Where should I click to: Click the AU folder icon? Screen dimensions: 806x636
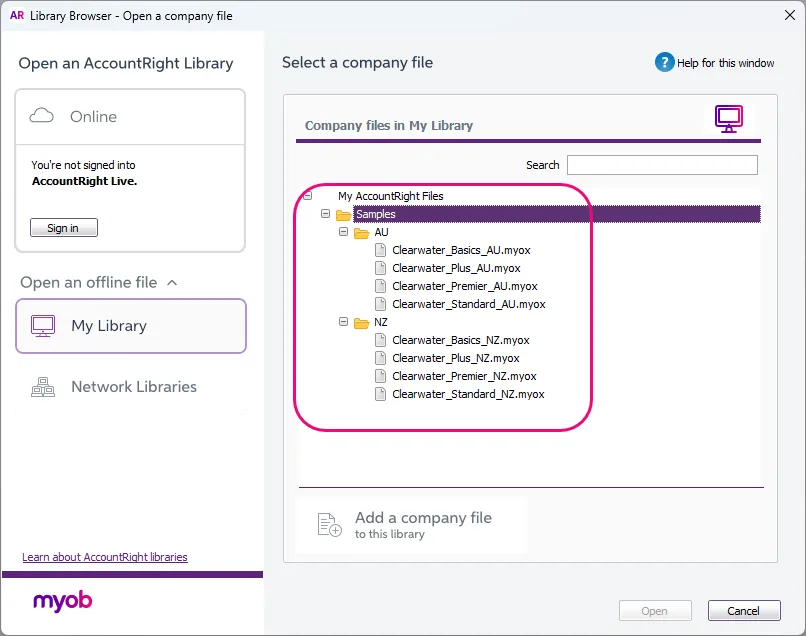click(x=362, y=233)
